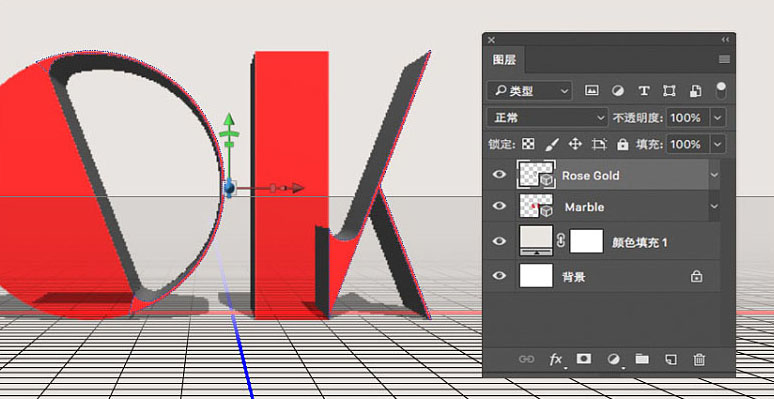Filter layers by smart object icon
This screenshot has height=399, width=774.
(x=696, y=91)
